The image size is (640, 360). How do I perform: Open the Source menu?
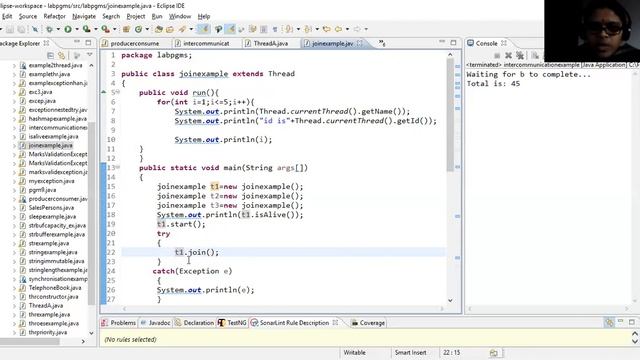[x=28, y=16]
